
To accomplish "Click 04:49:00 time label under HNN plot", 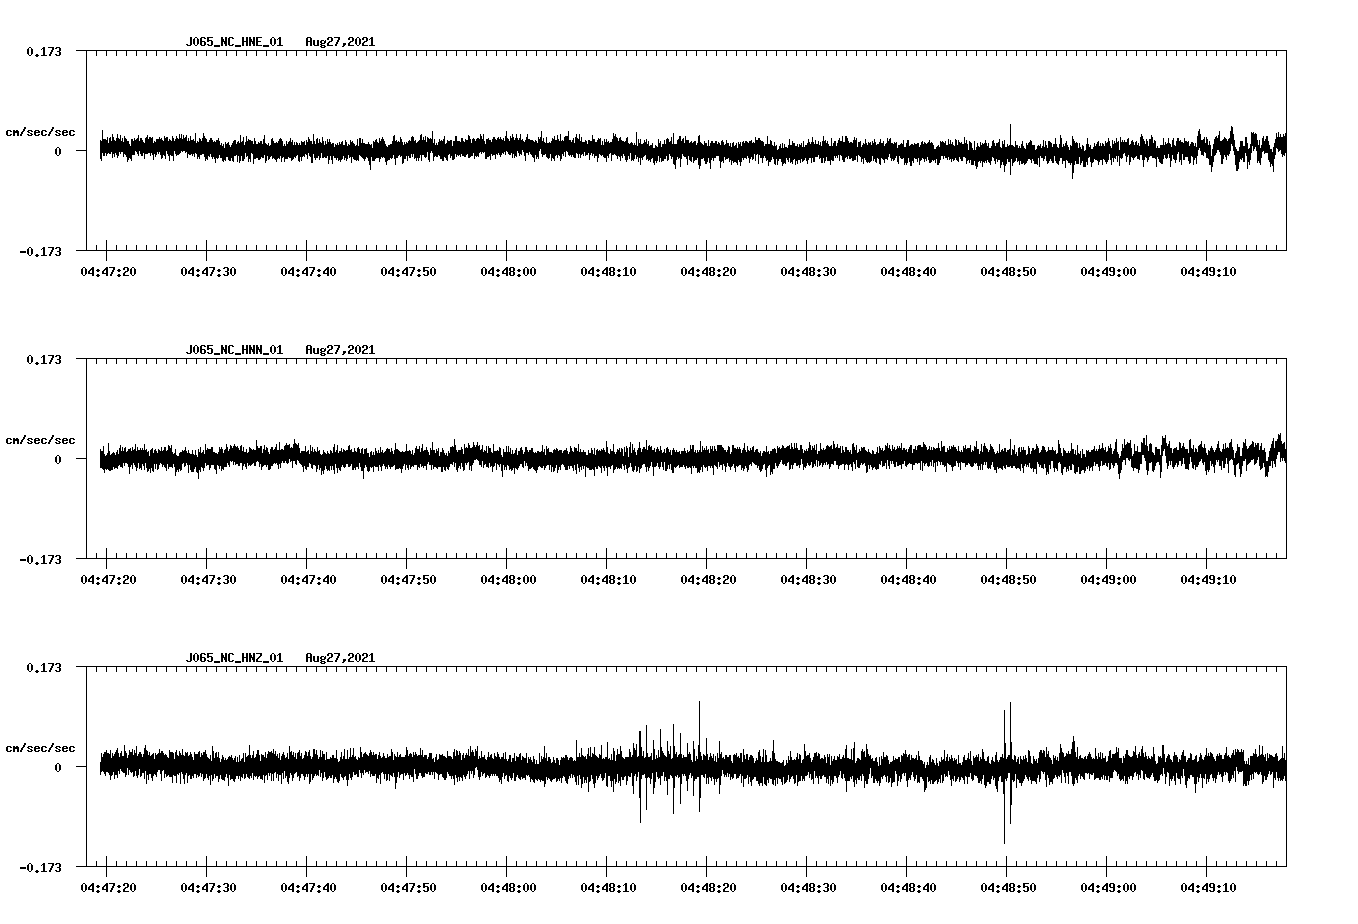I will tap(1108, 579).
